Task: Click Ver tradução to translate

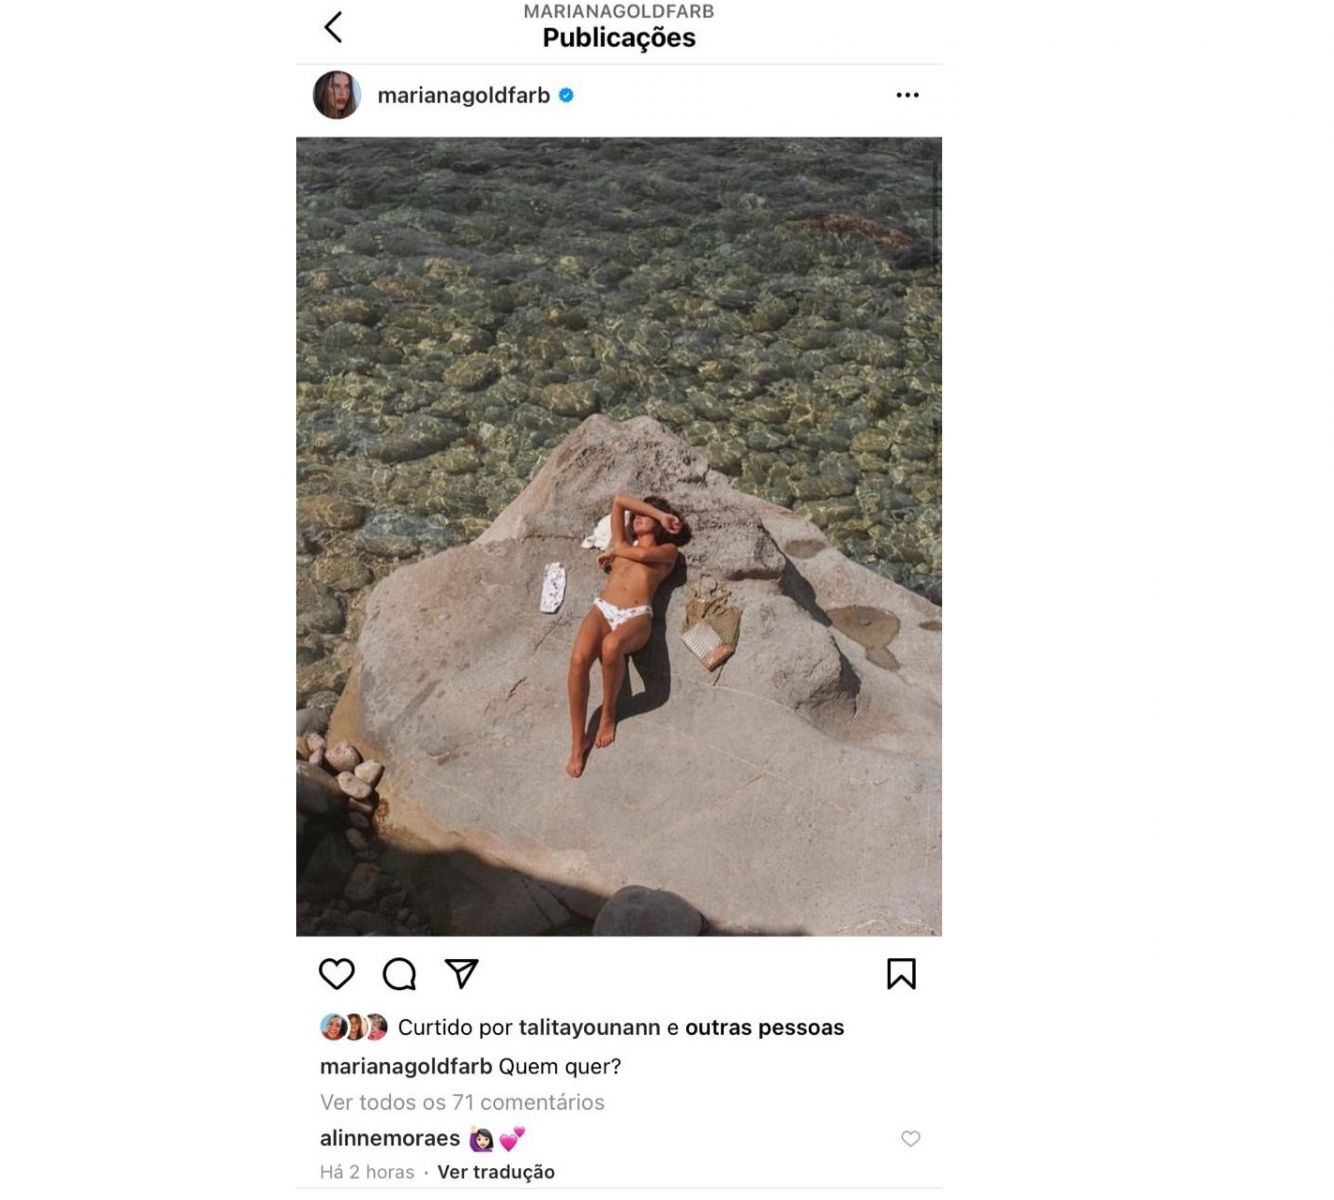Action: (x=496, y=1172)
